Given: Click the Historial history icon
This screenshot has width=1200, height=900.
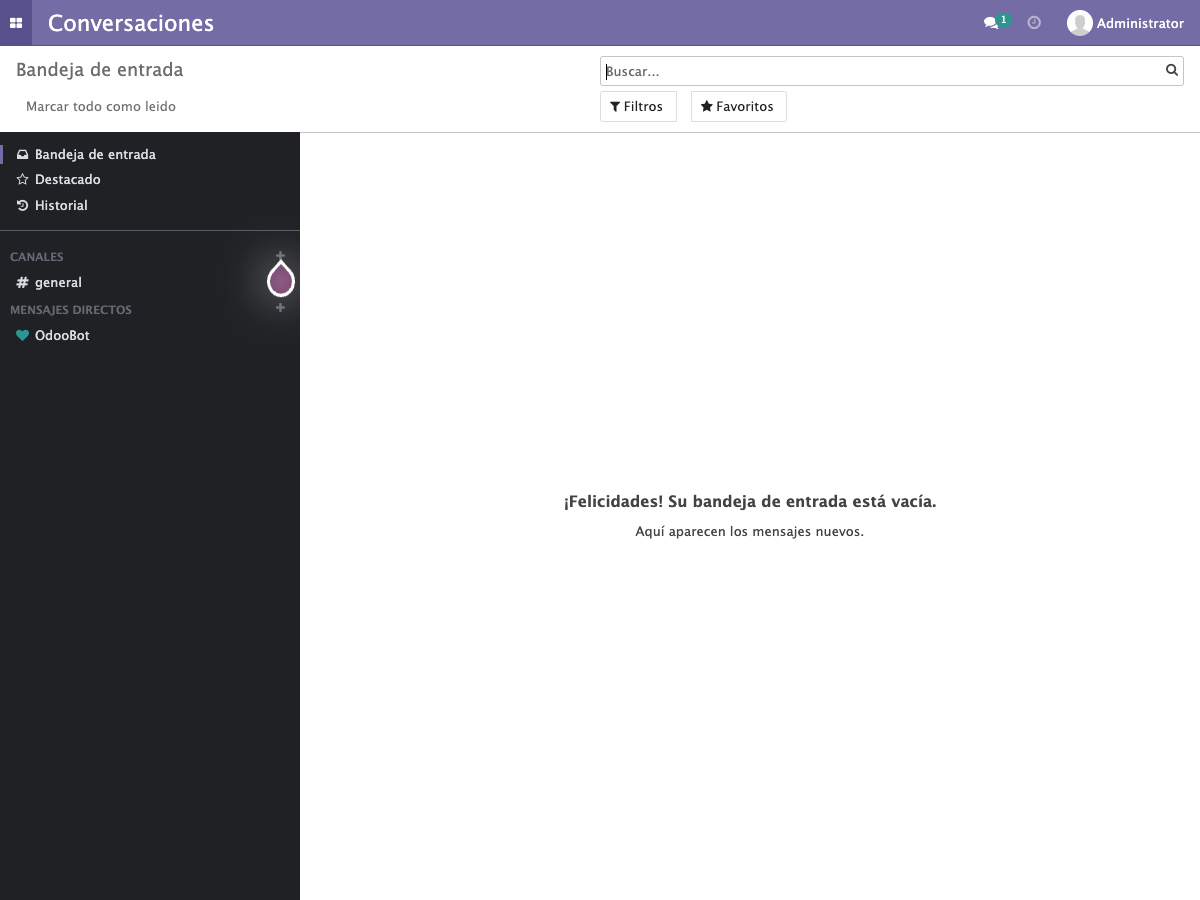Looking at the screenshot, I should (23, 205).
